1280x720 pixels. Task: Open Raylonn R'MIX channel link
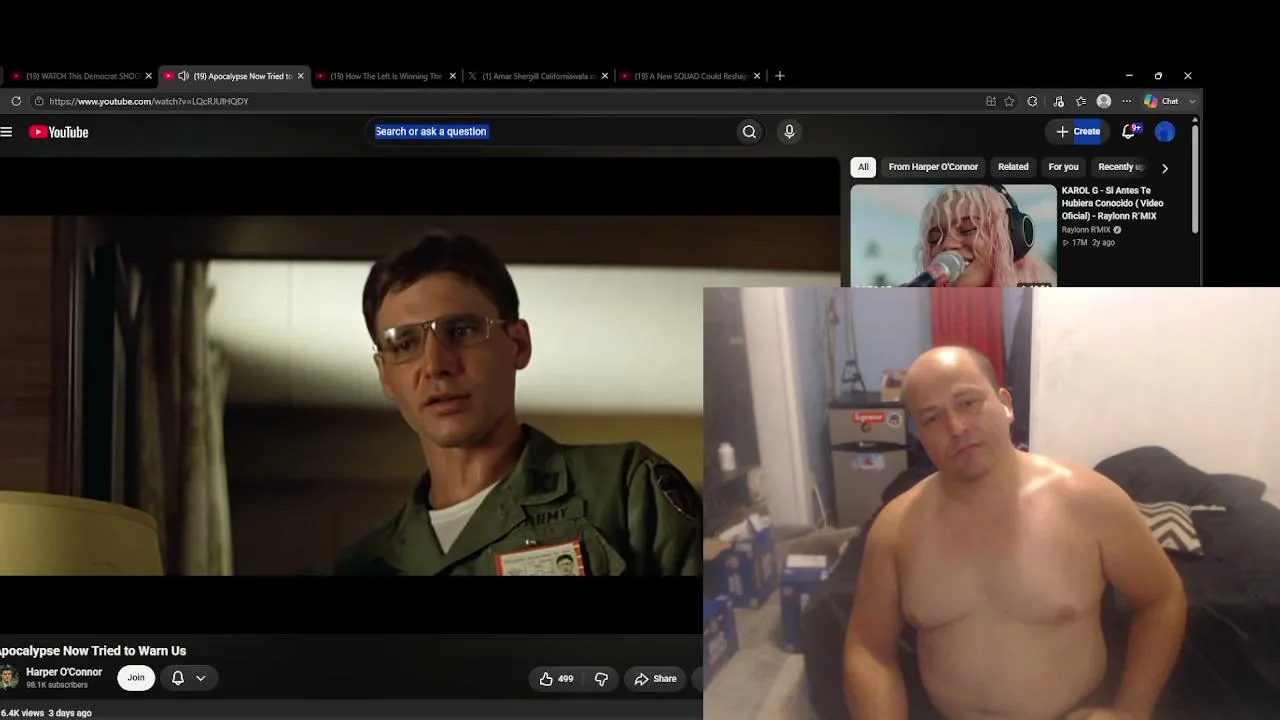(x=1086, y=230)
